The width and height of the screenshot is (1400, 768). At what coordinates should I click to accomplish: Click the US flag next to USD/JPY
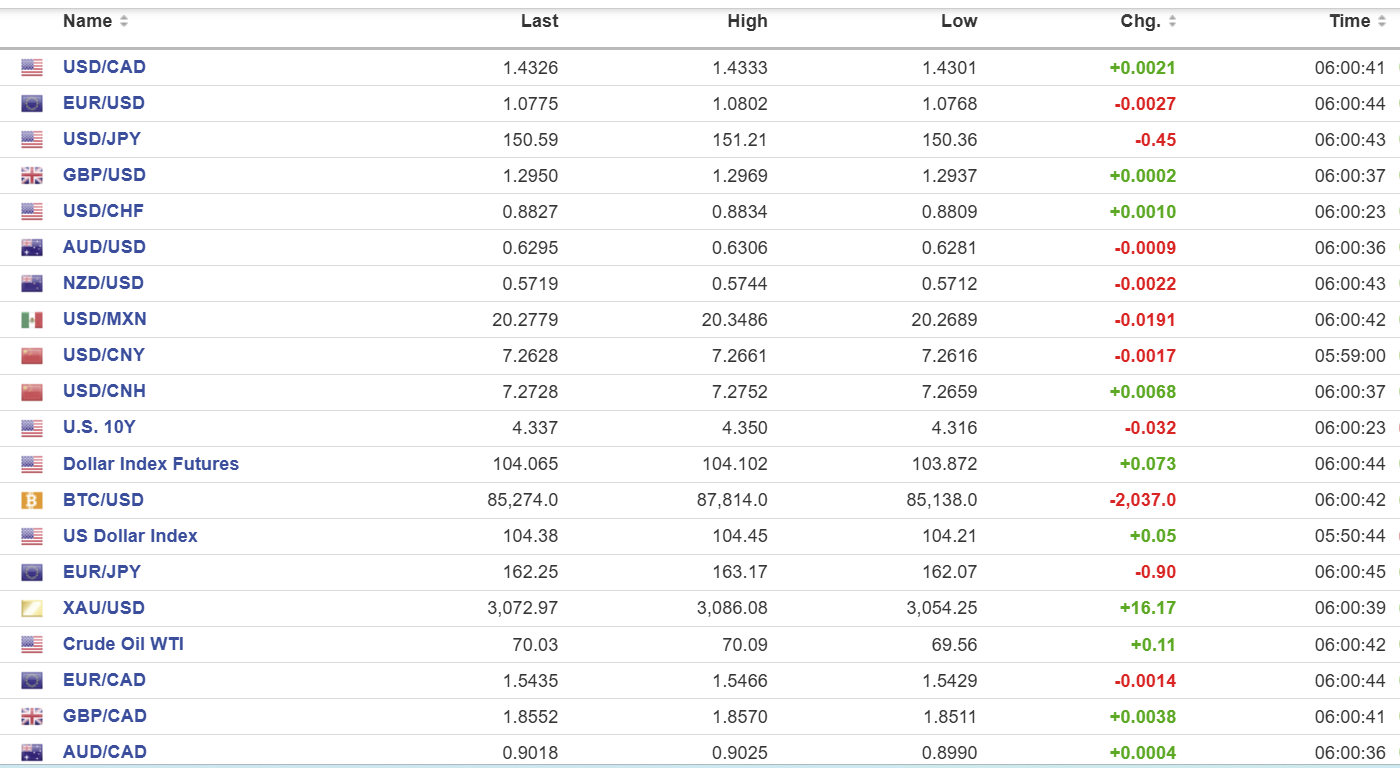click(32, 140)
